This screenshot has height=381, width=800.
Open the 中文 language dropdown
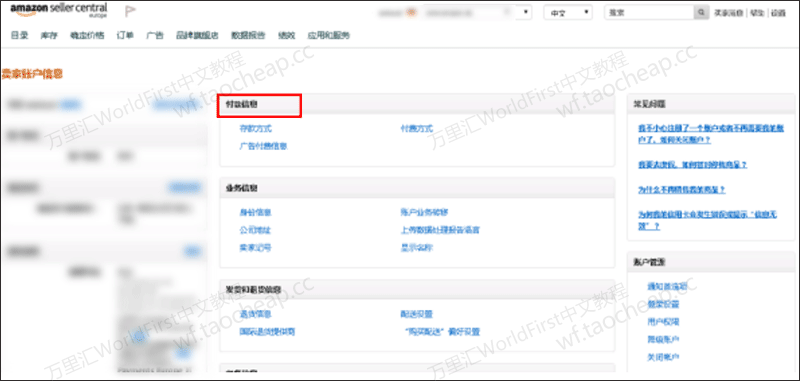point(568,13)
